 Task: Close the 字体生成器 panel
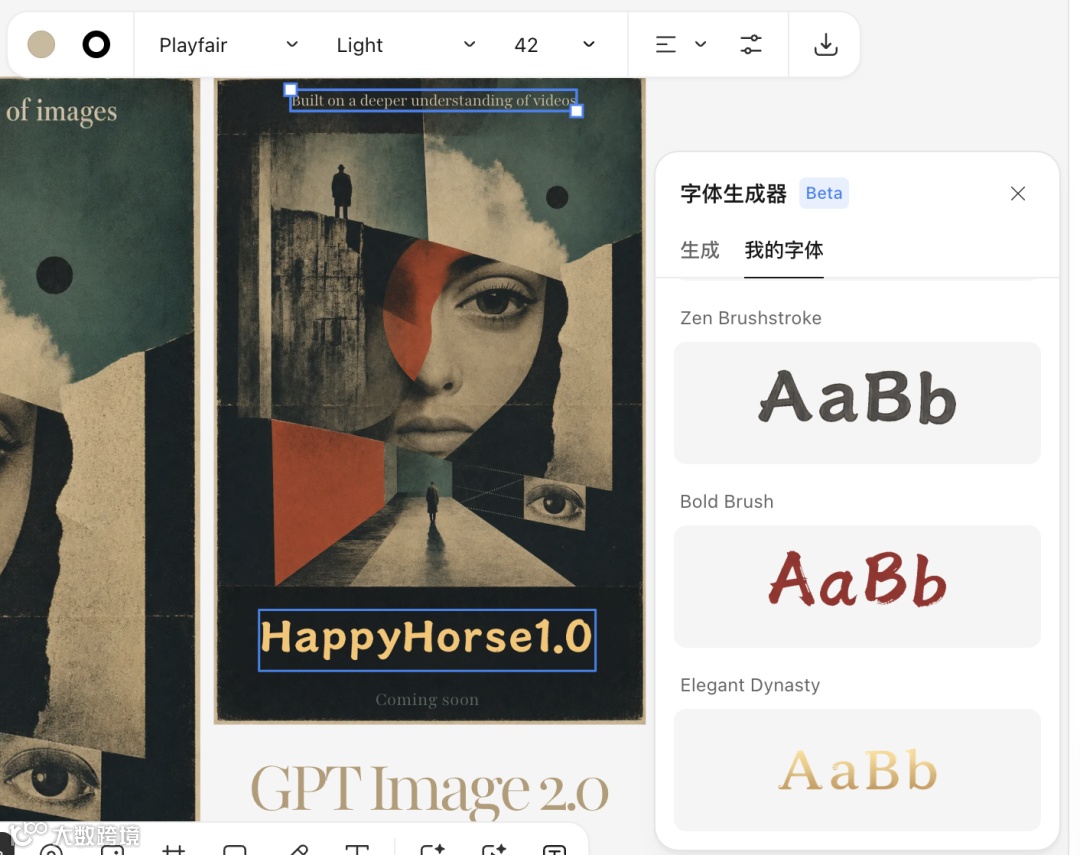coord(1018,194)
